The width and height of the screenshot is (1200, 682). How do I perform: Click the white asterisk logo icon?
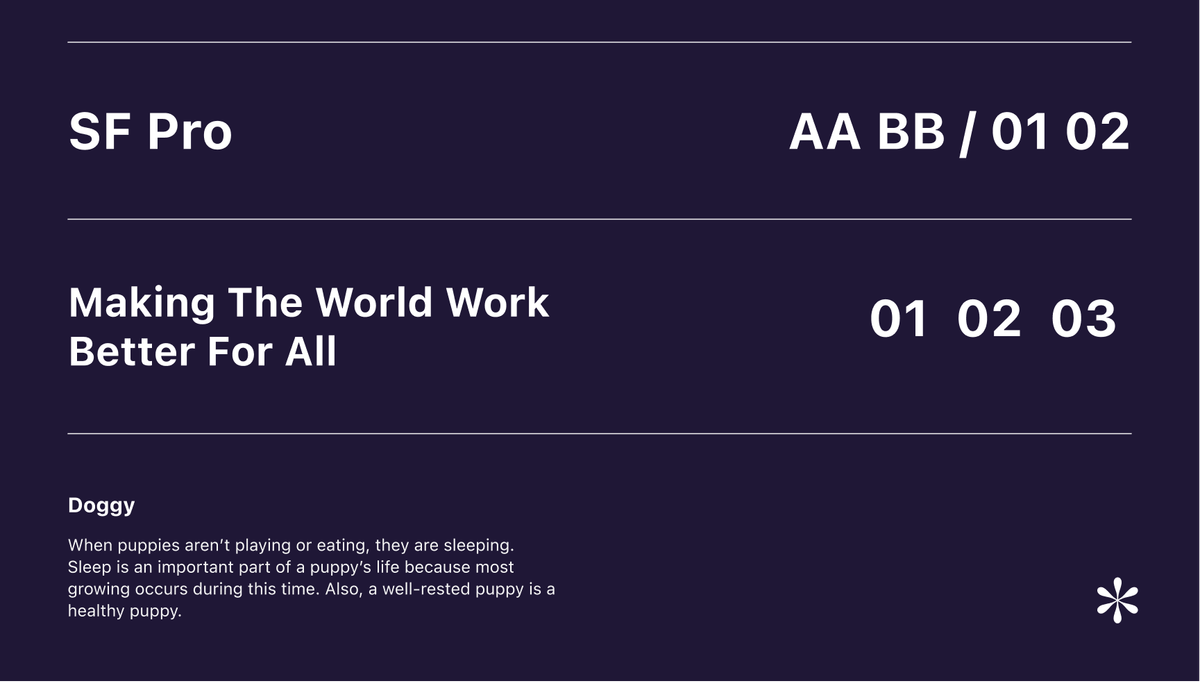pos(1117,600)
